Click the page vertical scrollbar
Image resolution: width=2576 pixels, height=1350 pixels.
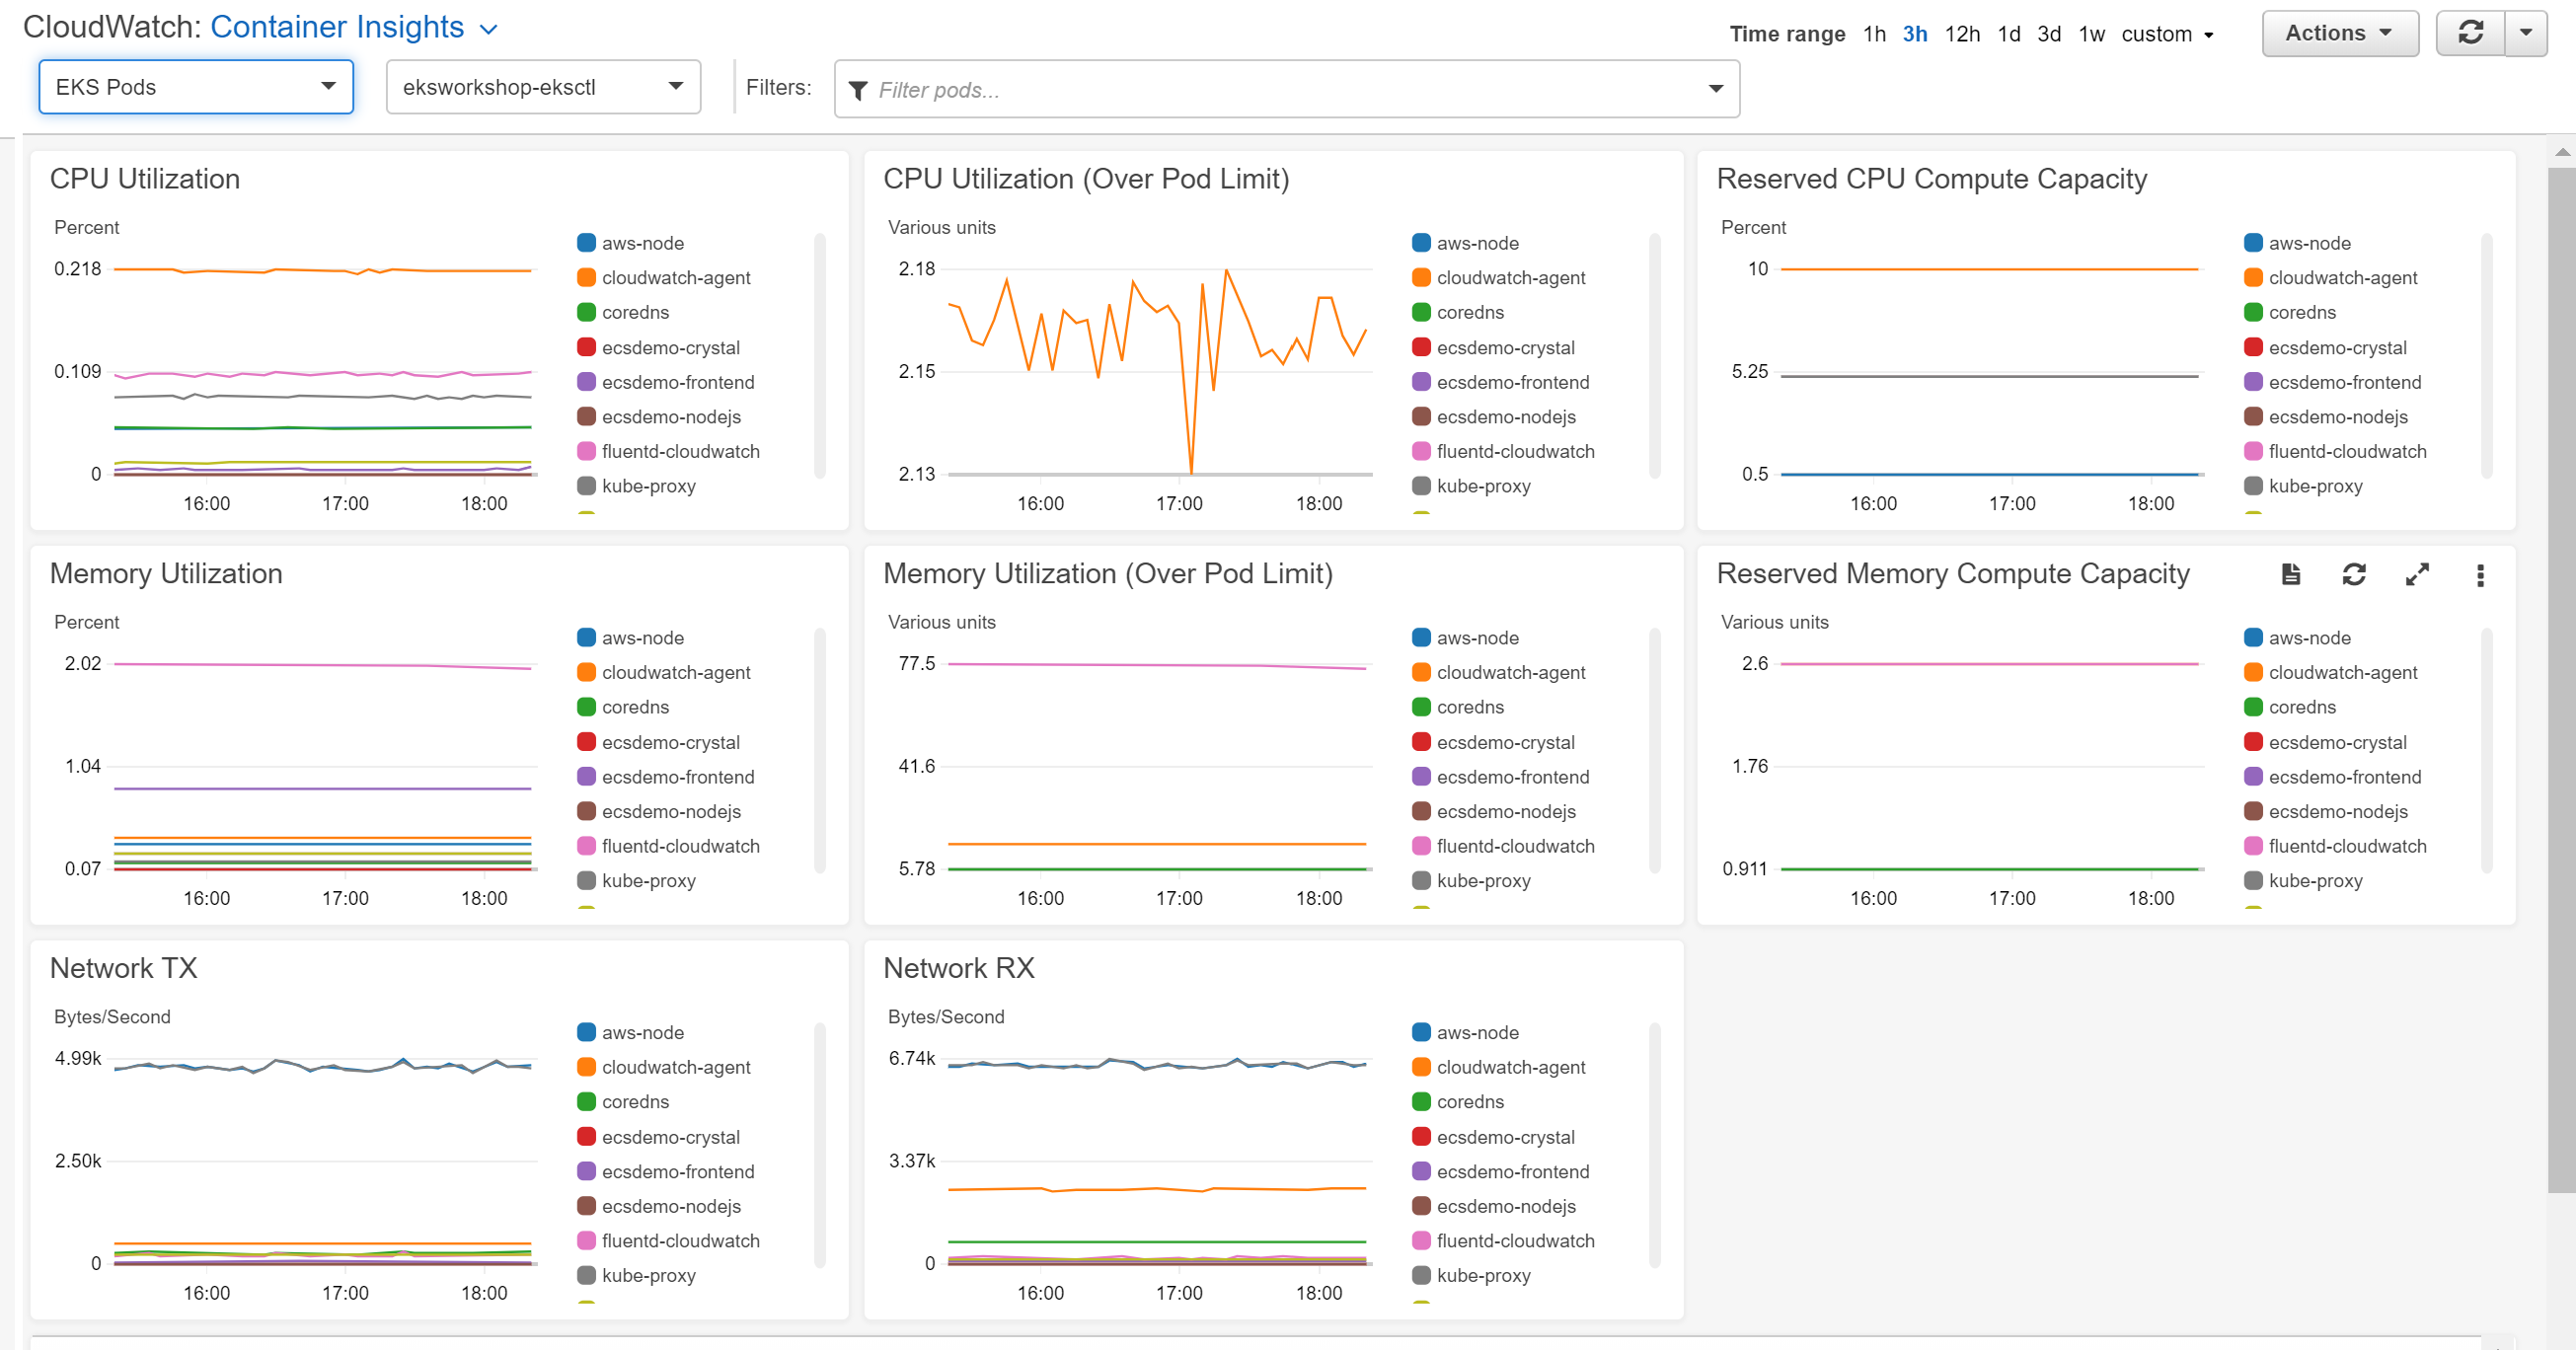click(2562, 680)
